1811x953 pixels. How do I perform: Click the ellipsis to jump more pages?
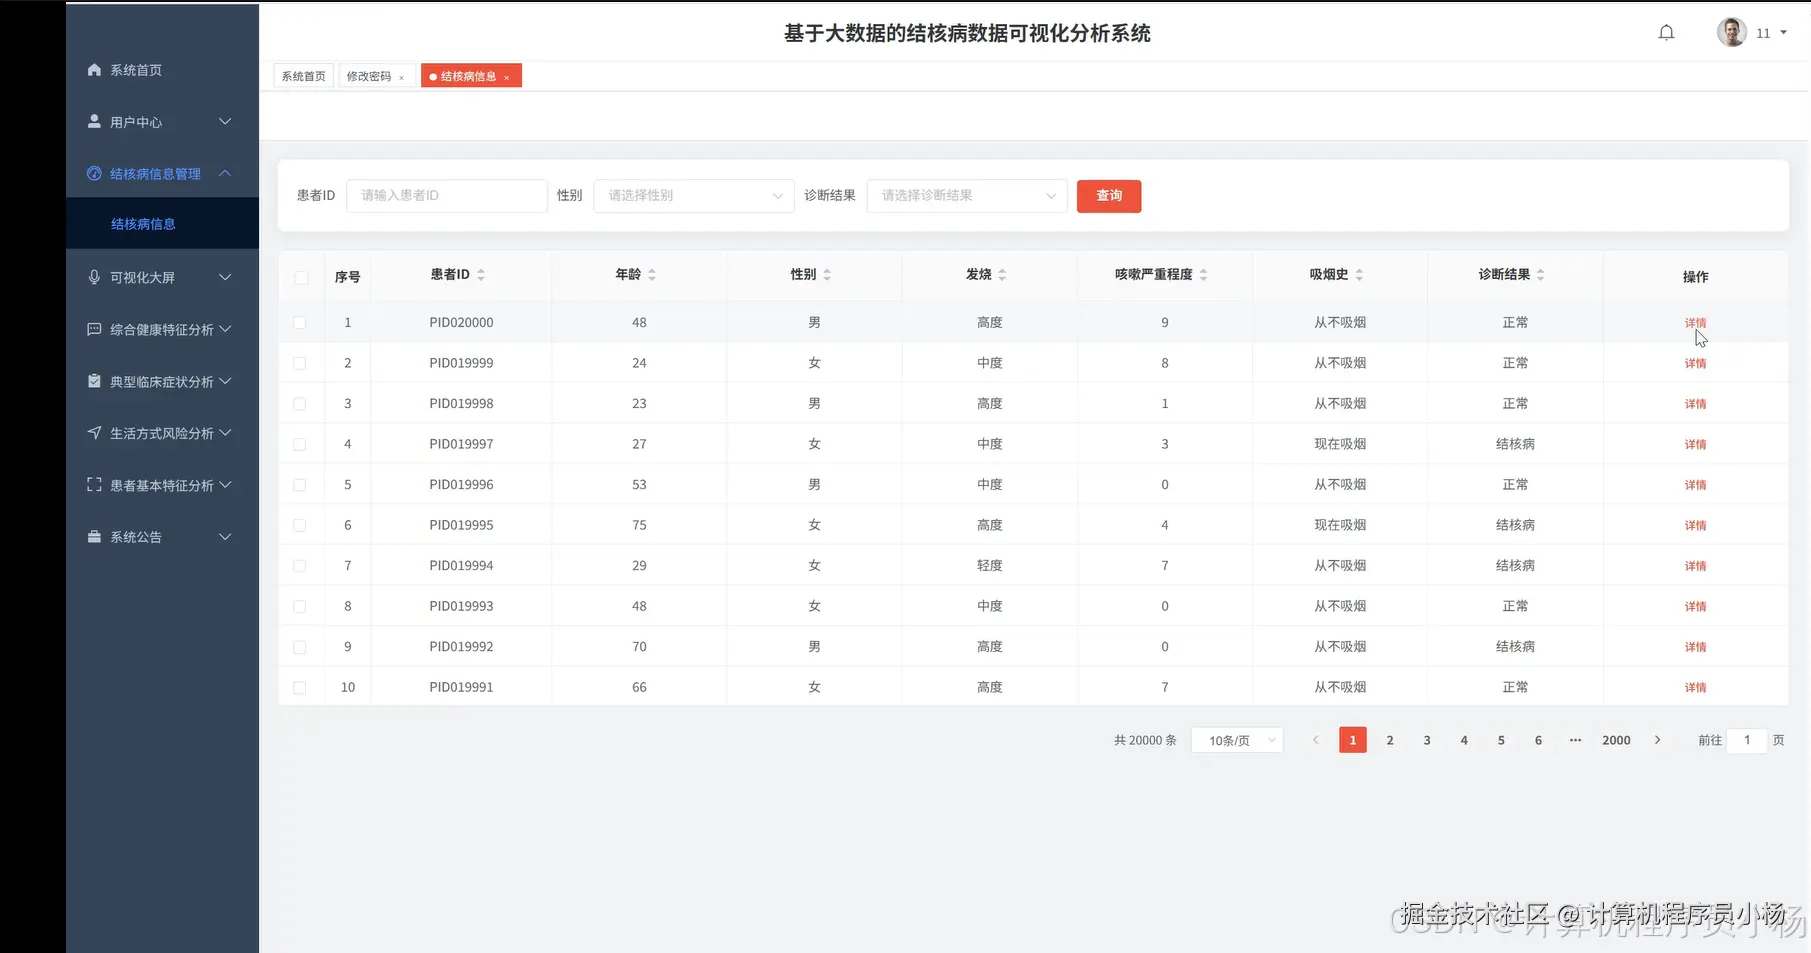(x=1575, y=740)
